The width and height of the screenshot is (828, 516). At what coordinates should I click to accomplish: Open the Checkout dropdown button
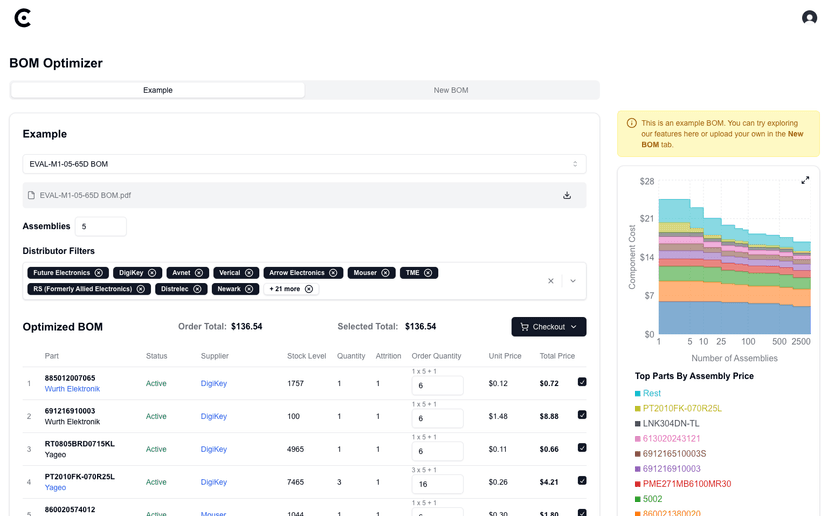pyautogui.click(x=549, y=327)
